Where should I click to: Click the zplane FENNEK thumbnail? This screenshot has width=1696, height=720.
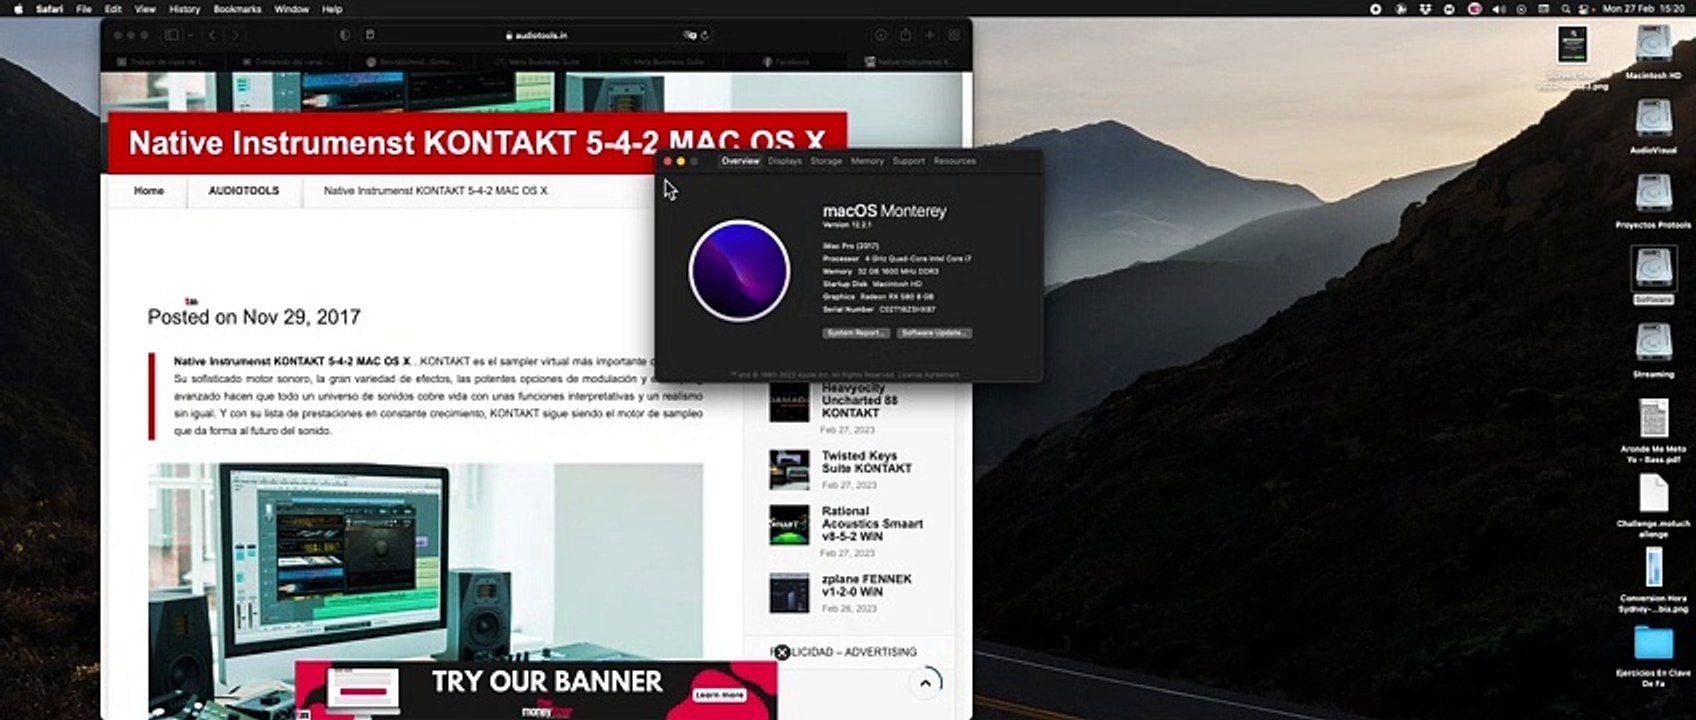[789, 593]
